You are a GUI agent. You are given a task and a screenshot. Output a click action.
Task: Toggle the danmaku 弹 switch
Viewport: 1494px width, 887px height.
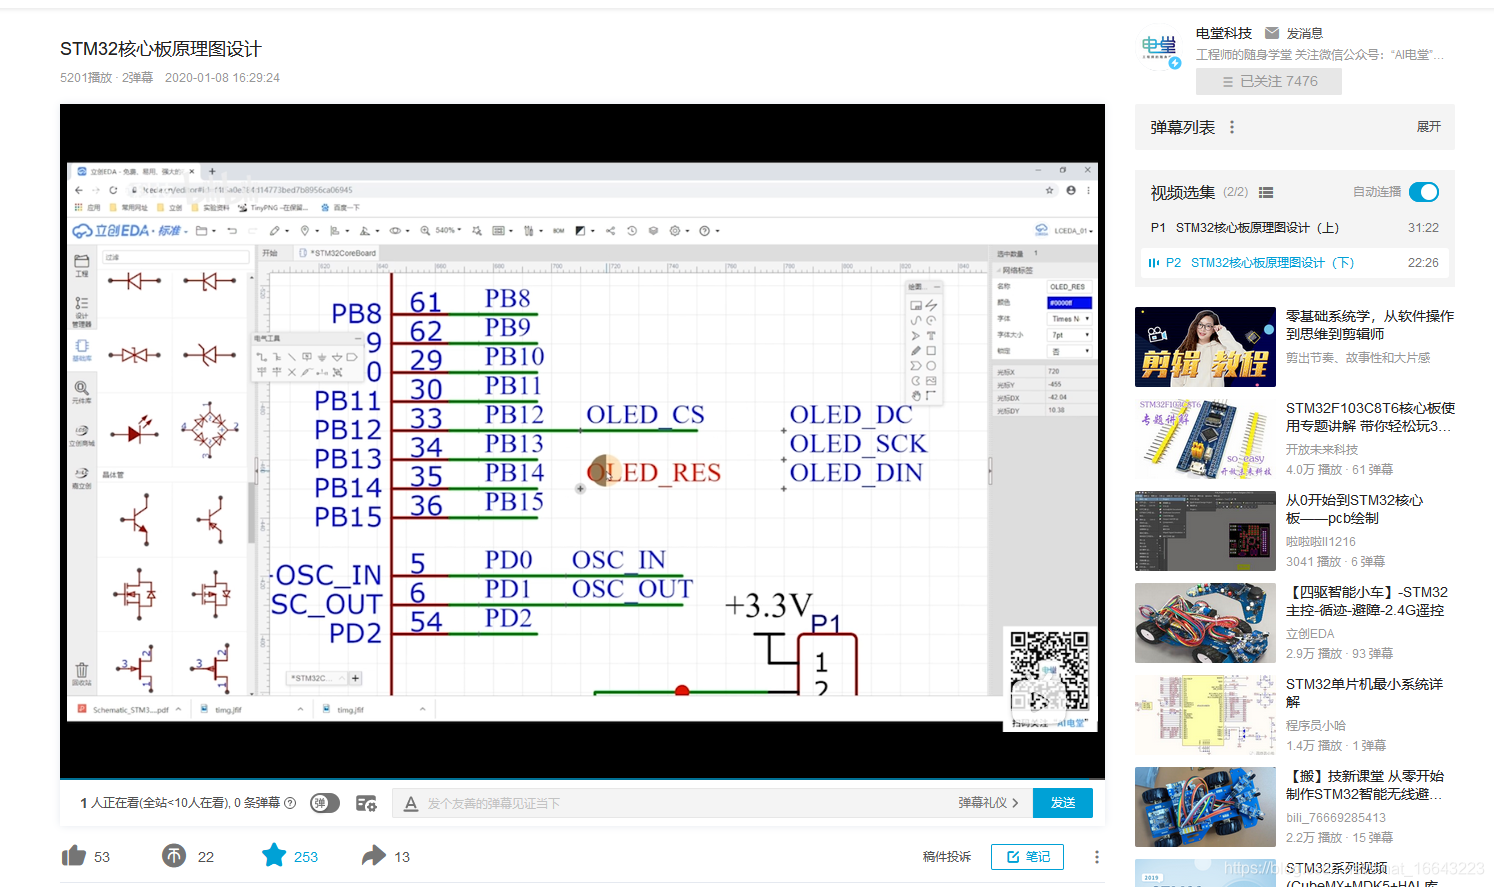(x=324, y=803)
